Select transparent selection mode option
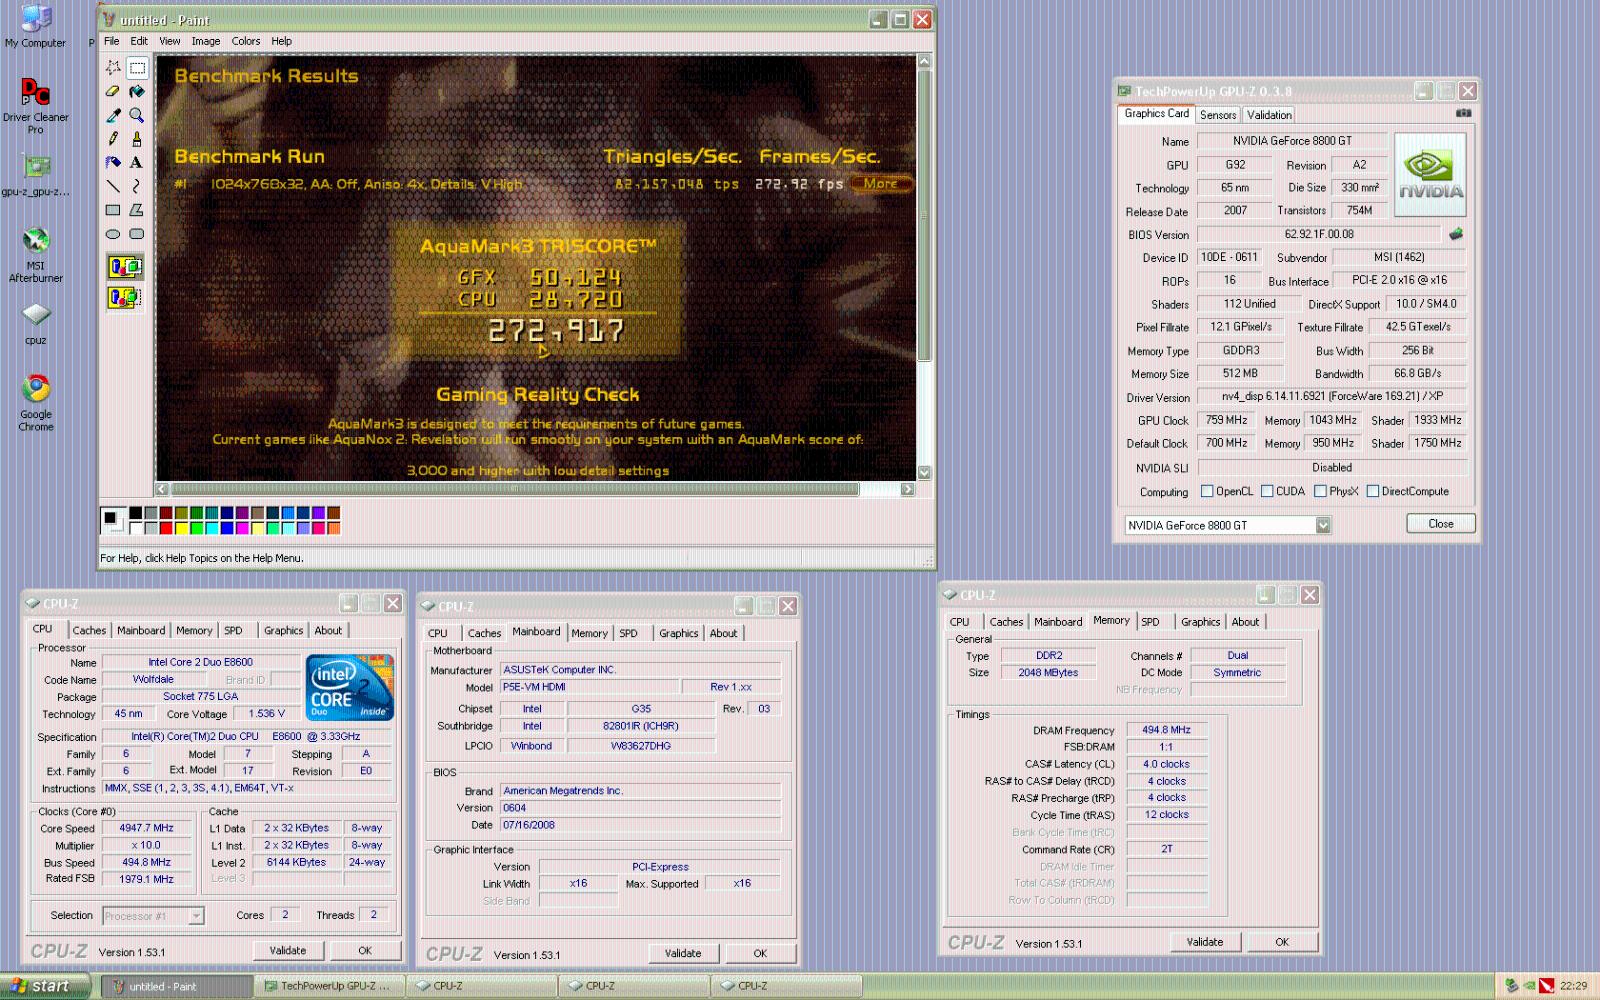1600x1000 pixels. (x=125, y=297)
